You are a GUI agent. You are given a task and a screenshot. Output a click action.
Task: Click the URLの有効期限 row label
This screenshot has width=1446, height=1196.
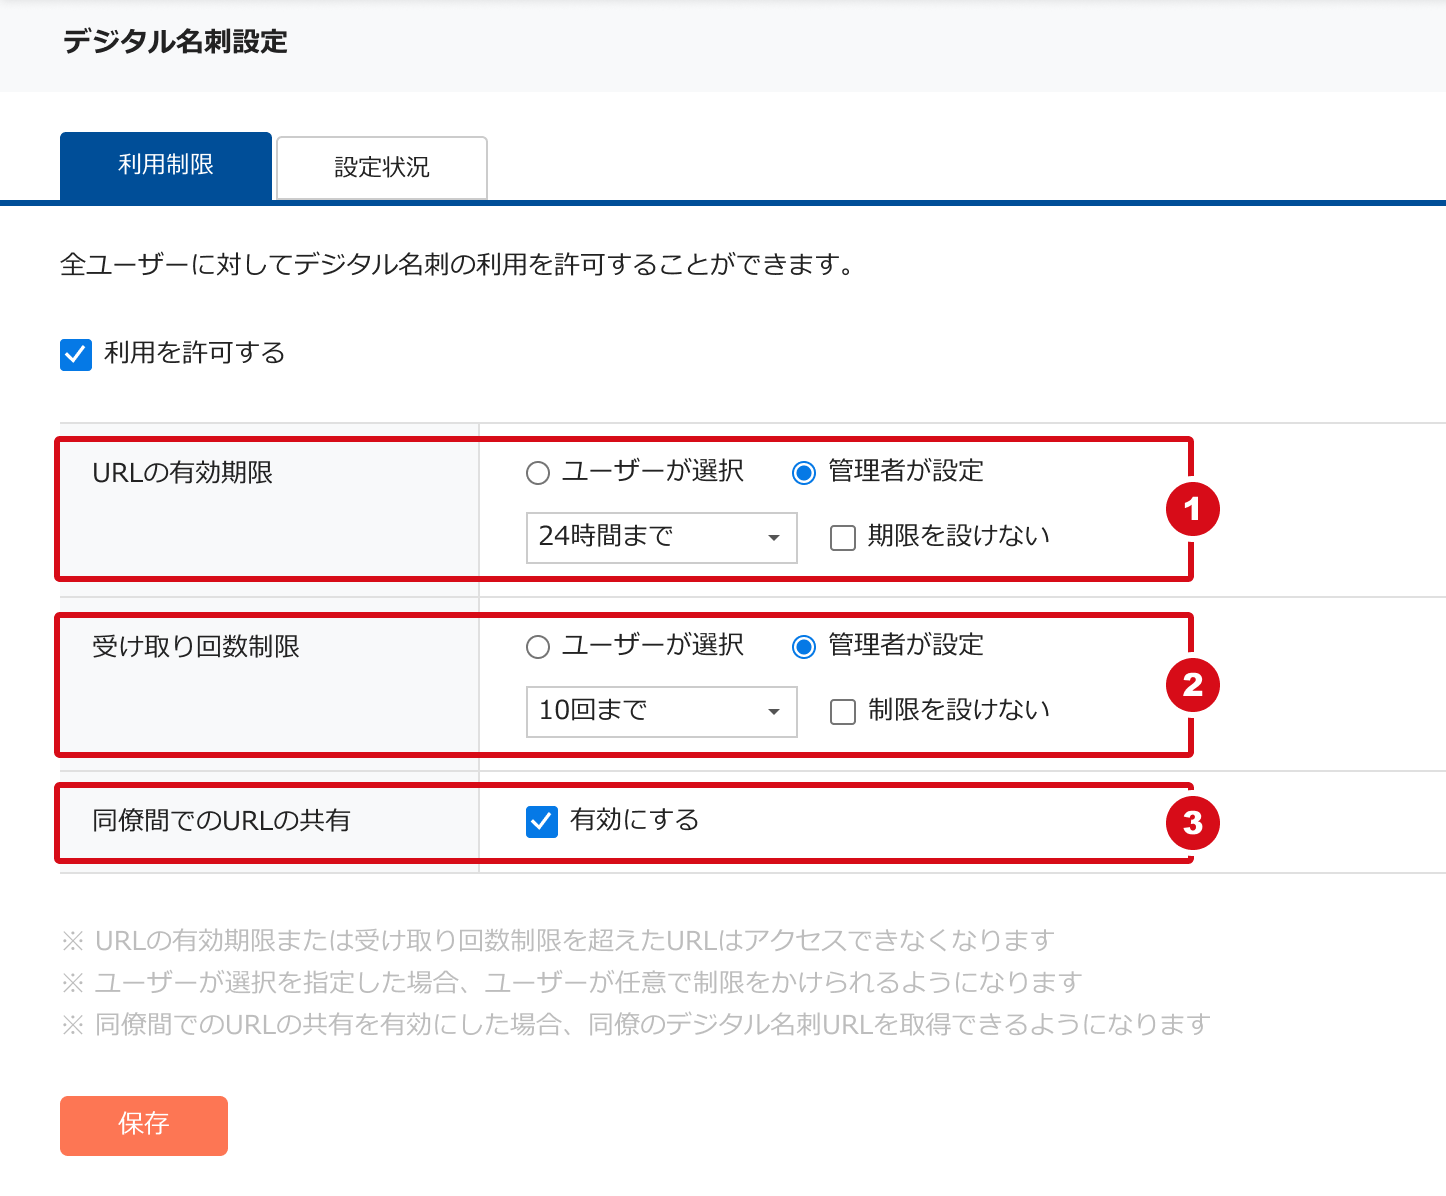(x=183, y=472)
